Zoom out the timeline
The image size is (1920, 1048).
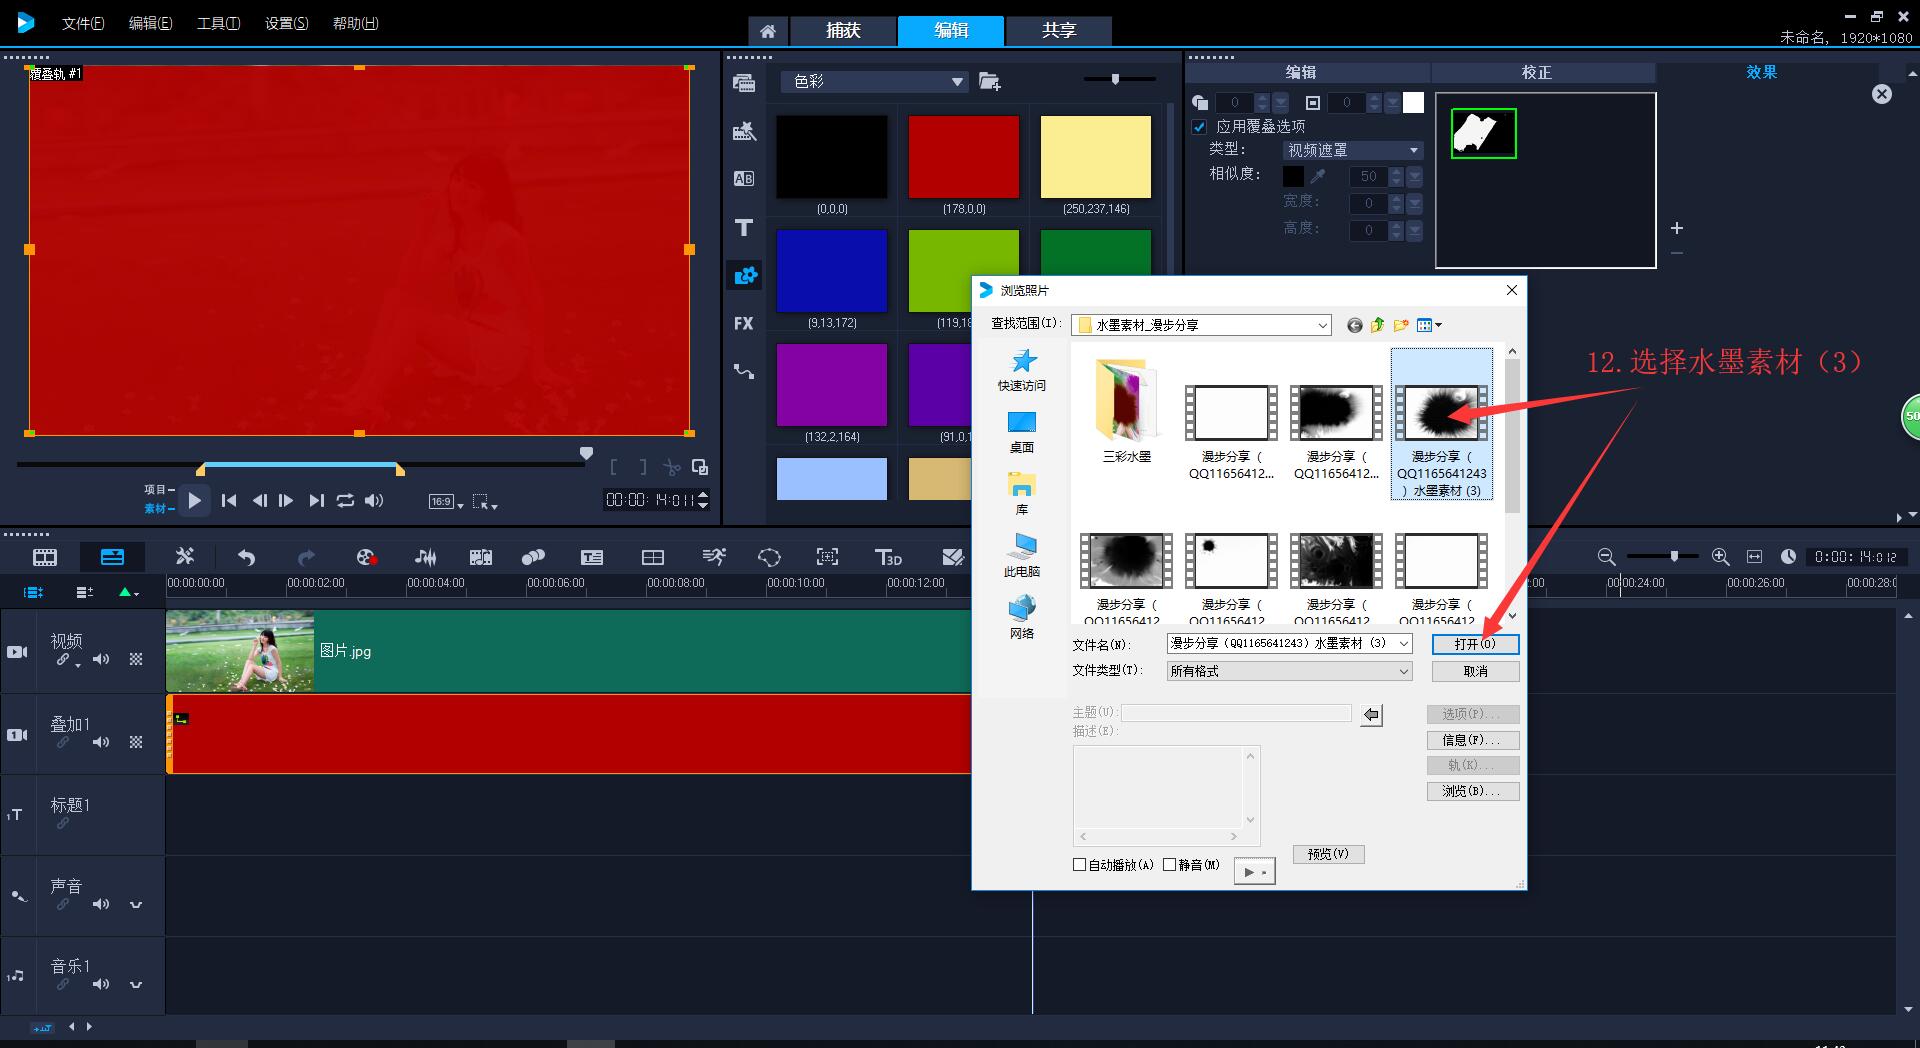pyautogui.click(x=1606, y=556)
